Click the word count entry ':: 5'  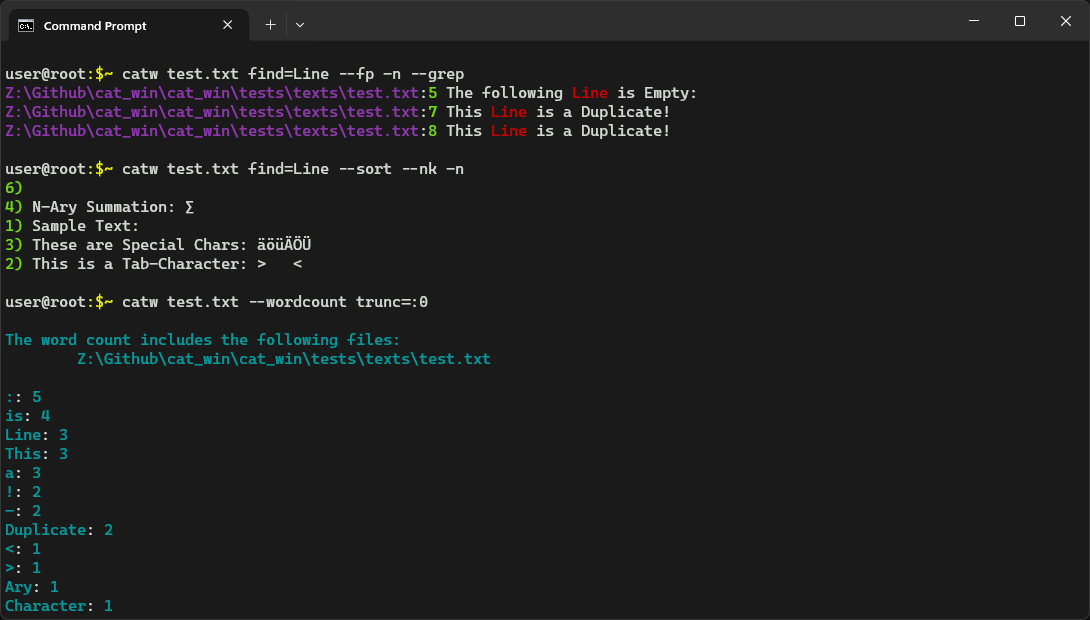point(23,397)
